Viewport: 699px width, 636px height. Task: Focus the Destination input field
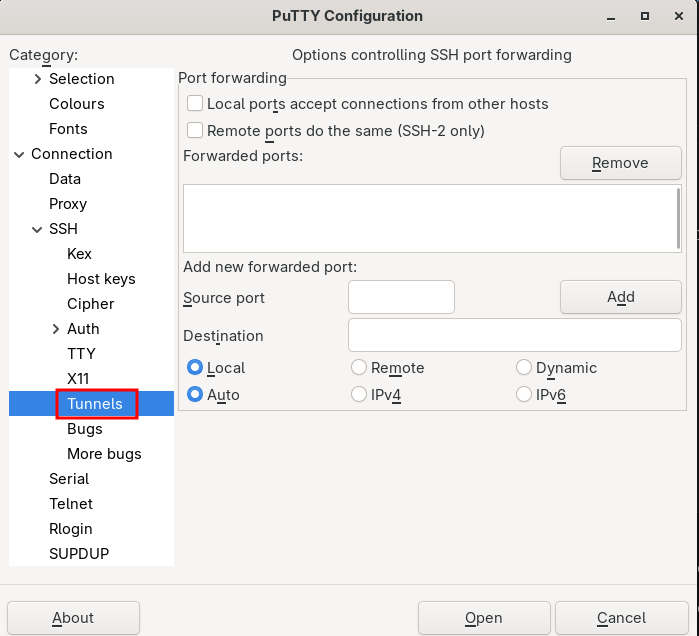514,335
